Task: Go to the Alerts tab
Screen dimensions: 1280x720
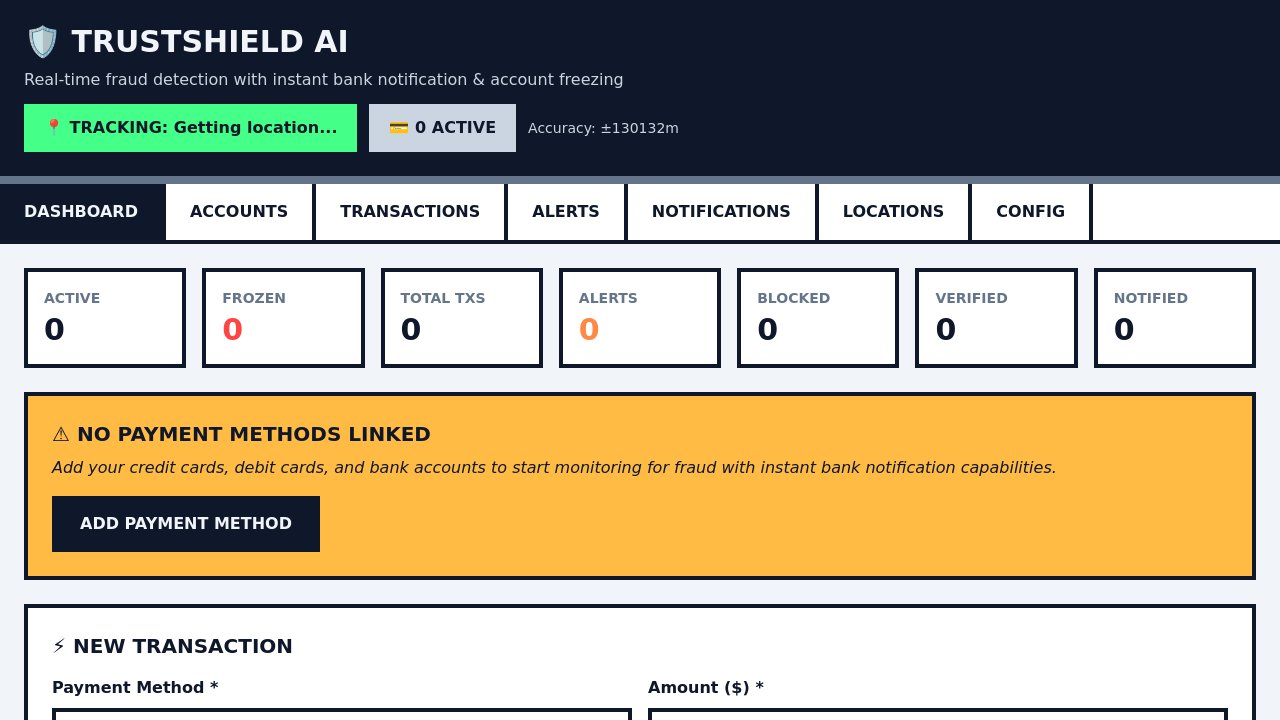Action: 566,212
